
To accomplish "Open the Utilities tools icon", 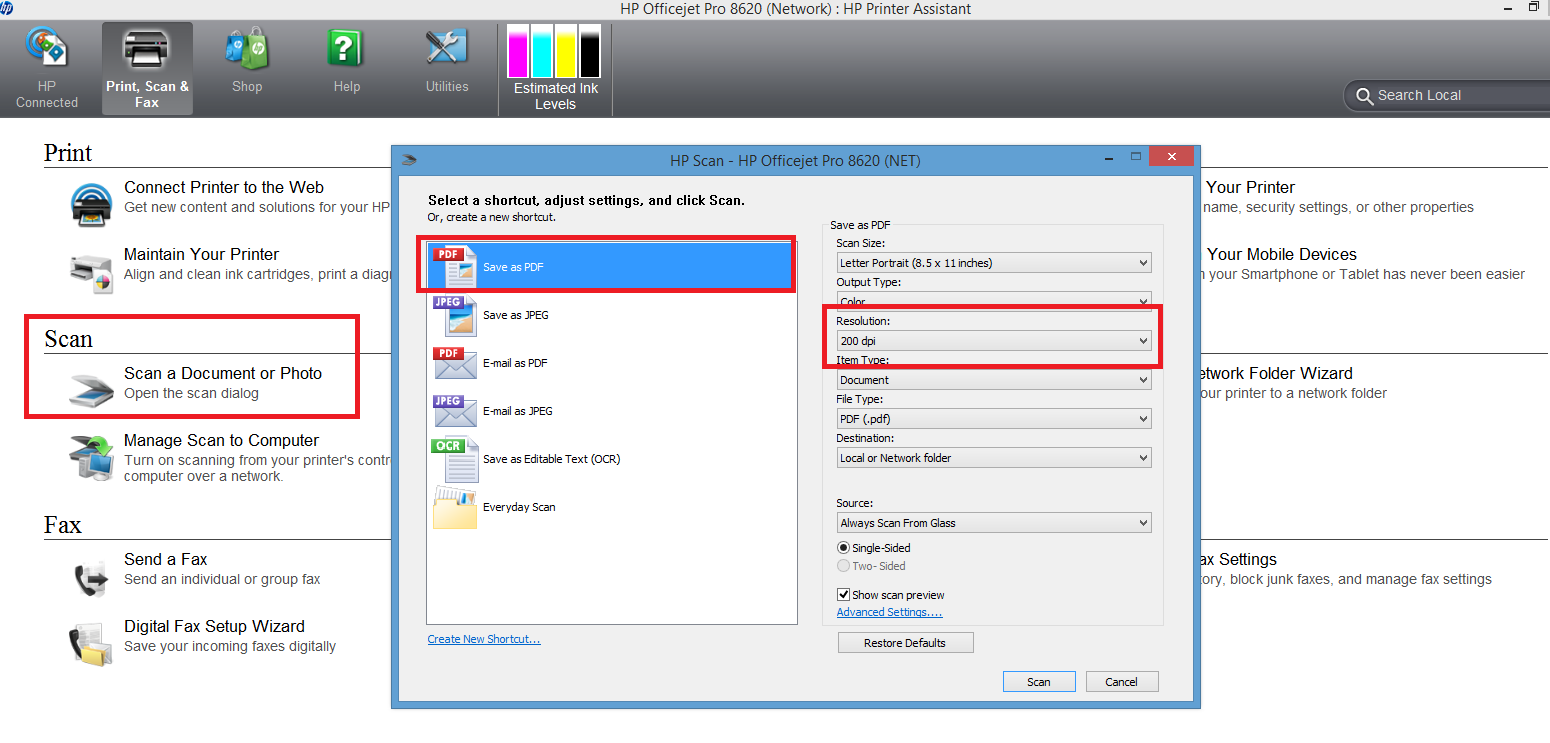I will click(446, 49).
